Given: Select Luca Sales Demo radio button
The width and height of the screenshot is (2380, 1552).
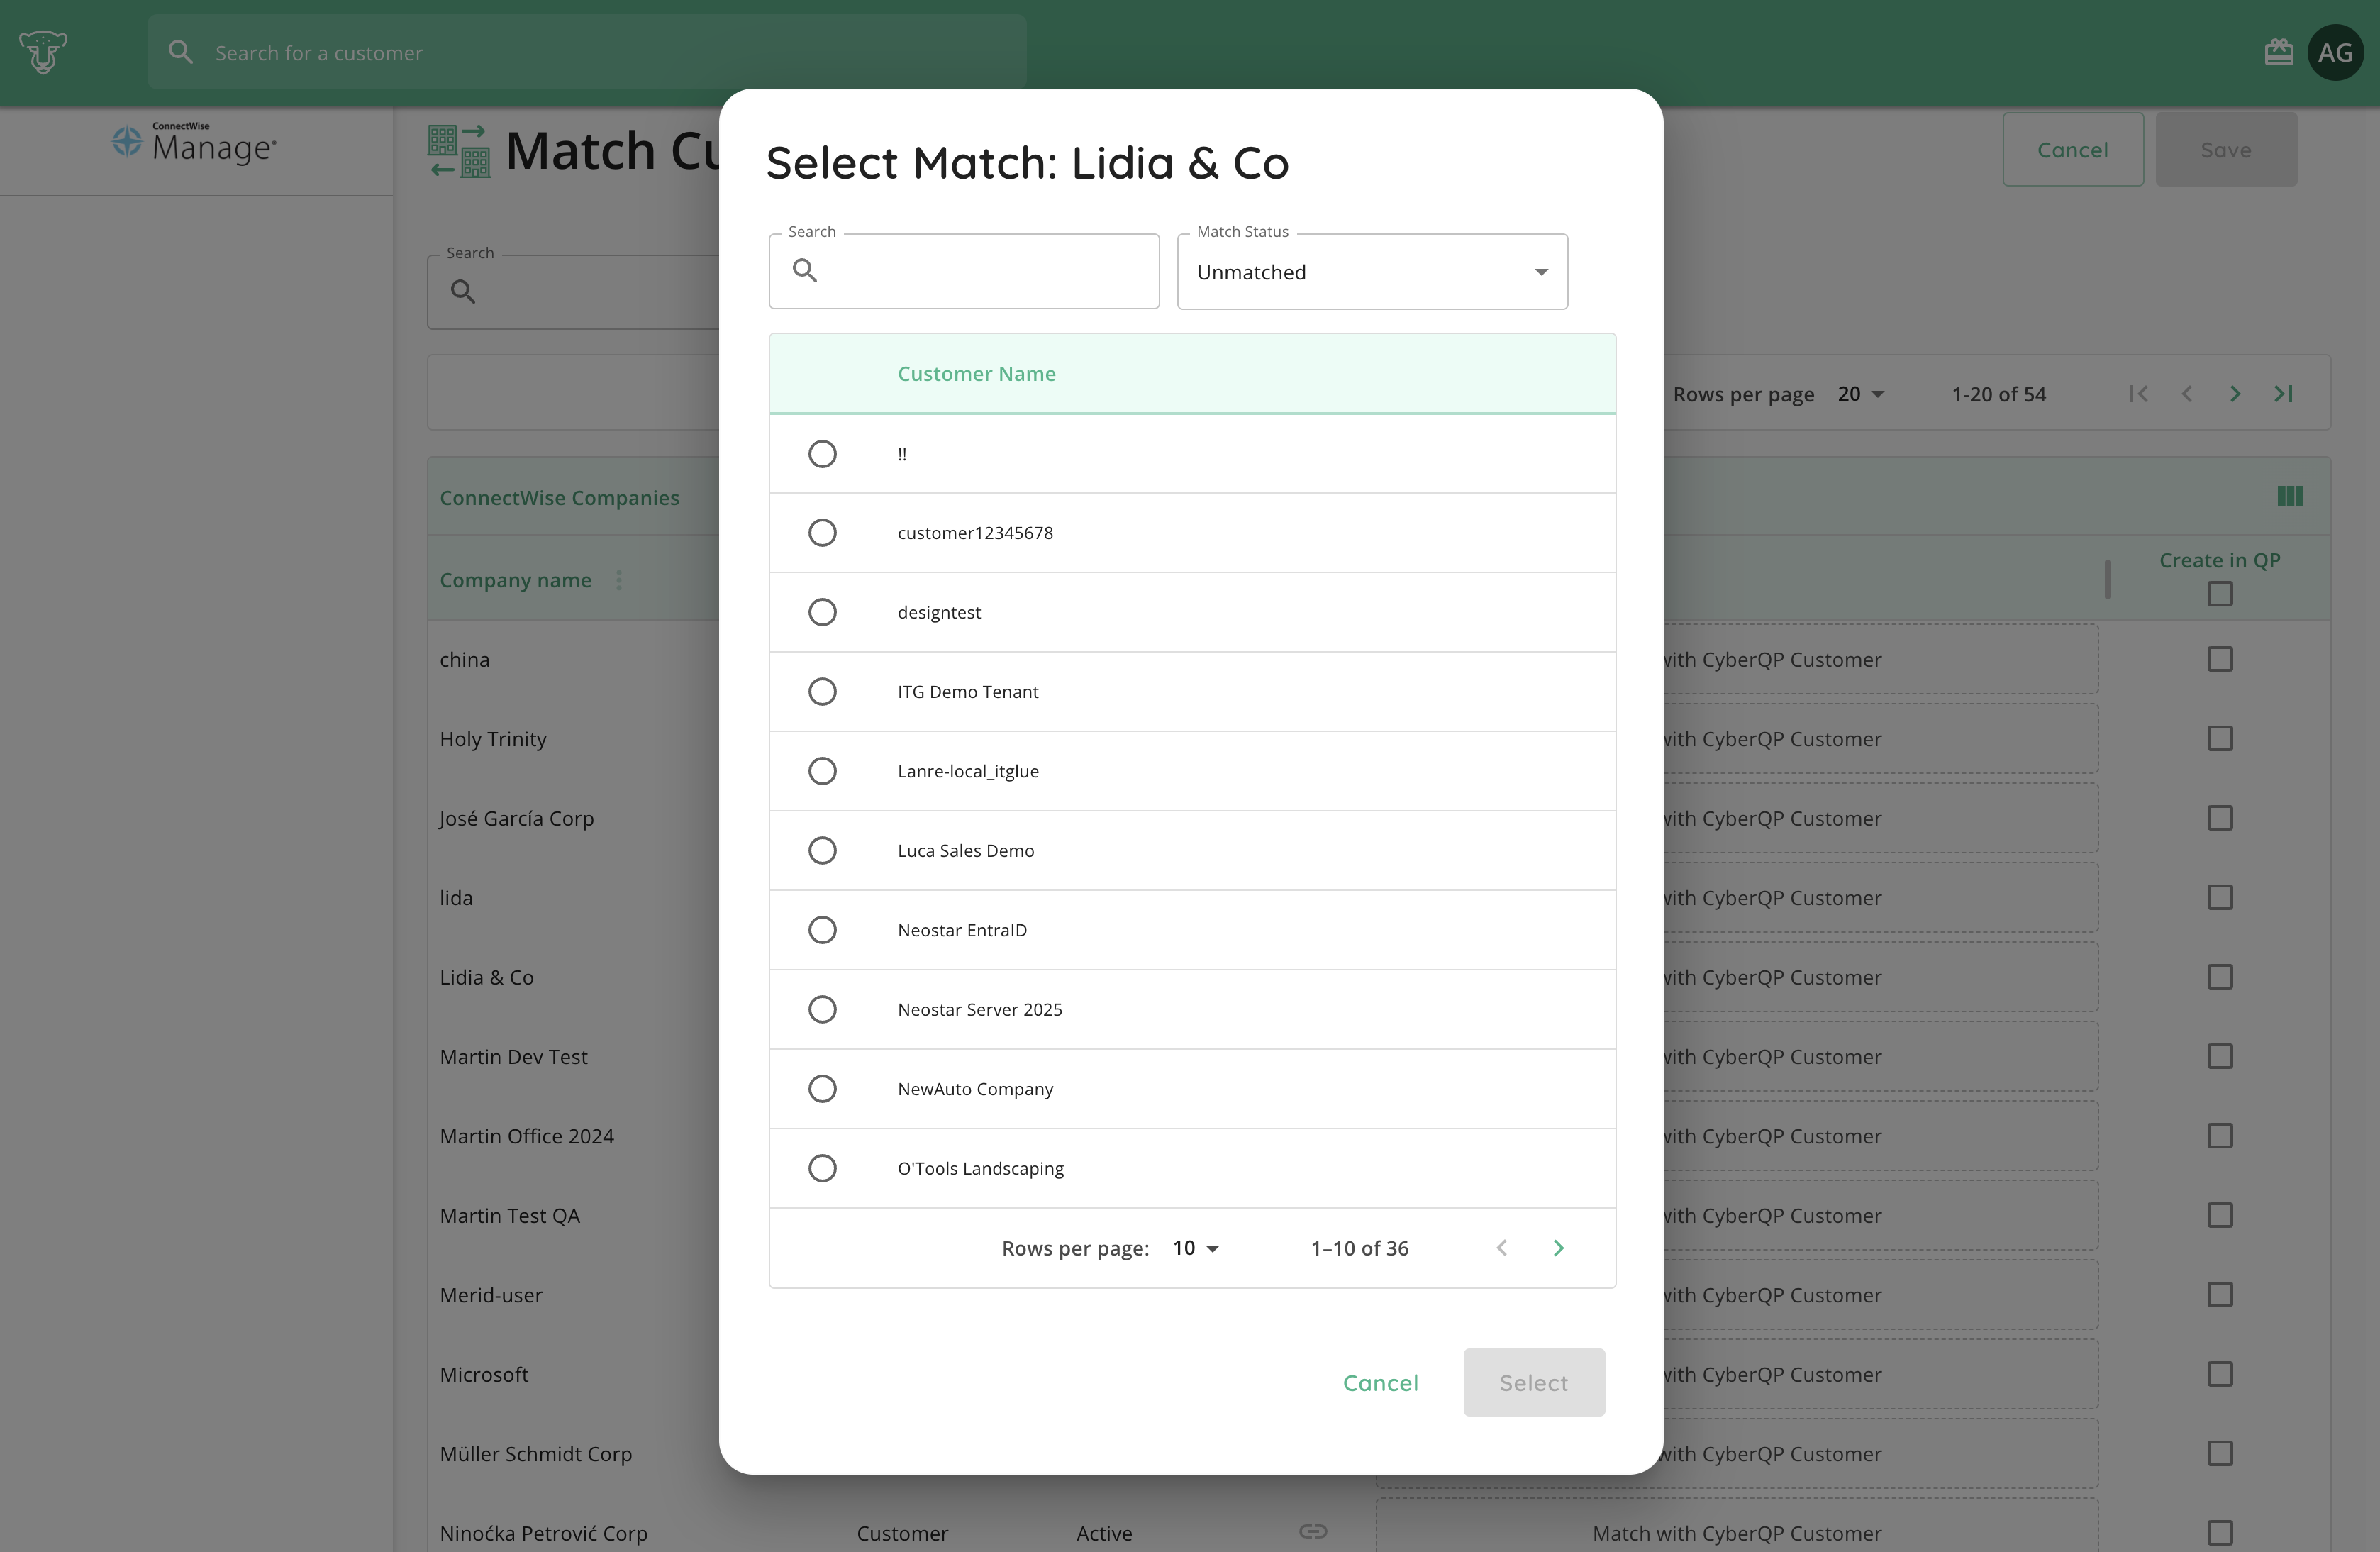Looking at the screenshot, I should point(822,850).
